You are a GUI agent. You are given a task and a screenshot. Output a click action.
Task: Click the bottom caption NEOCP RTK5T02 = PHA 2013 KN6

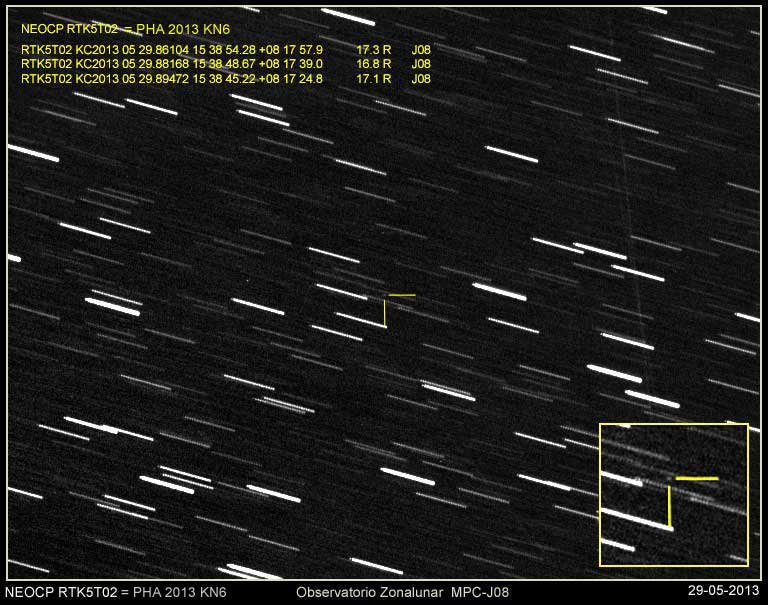[x=115, y=593]
